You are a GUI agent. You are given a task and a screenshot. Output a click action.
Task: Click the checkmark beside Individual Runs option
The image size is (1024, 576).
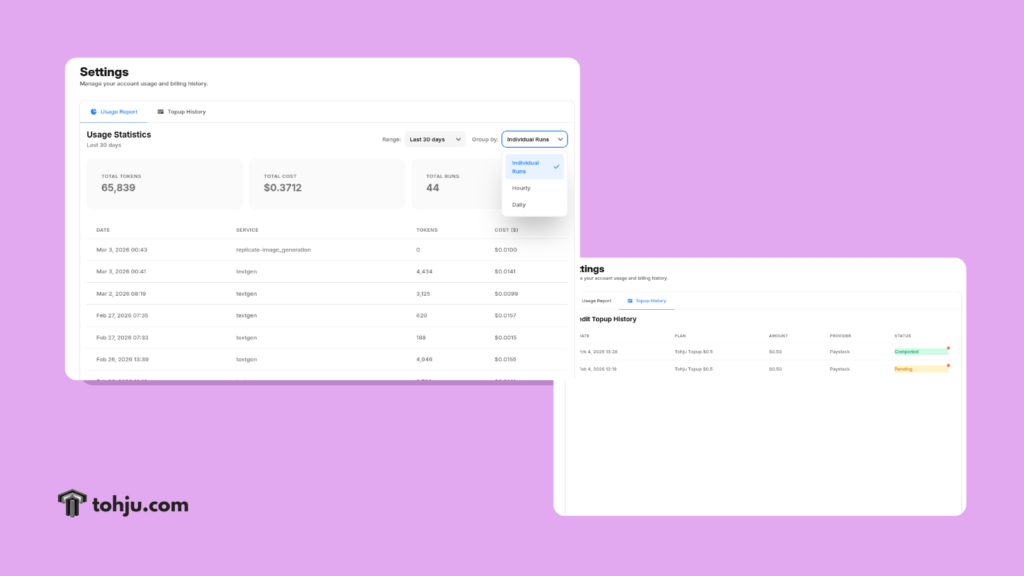[x=556, y=167]
